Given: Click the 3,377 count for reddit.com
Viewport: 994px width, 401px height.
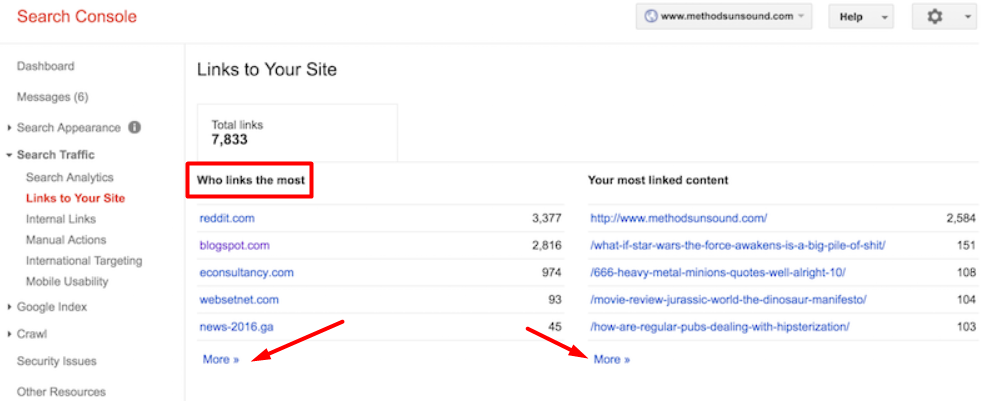Looking at the screenshot, I should point(546,218).
